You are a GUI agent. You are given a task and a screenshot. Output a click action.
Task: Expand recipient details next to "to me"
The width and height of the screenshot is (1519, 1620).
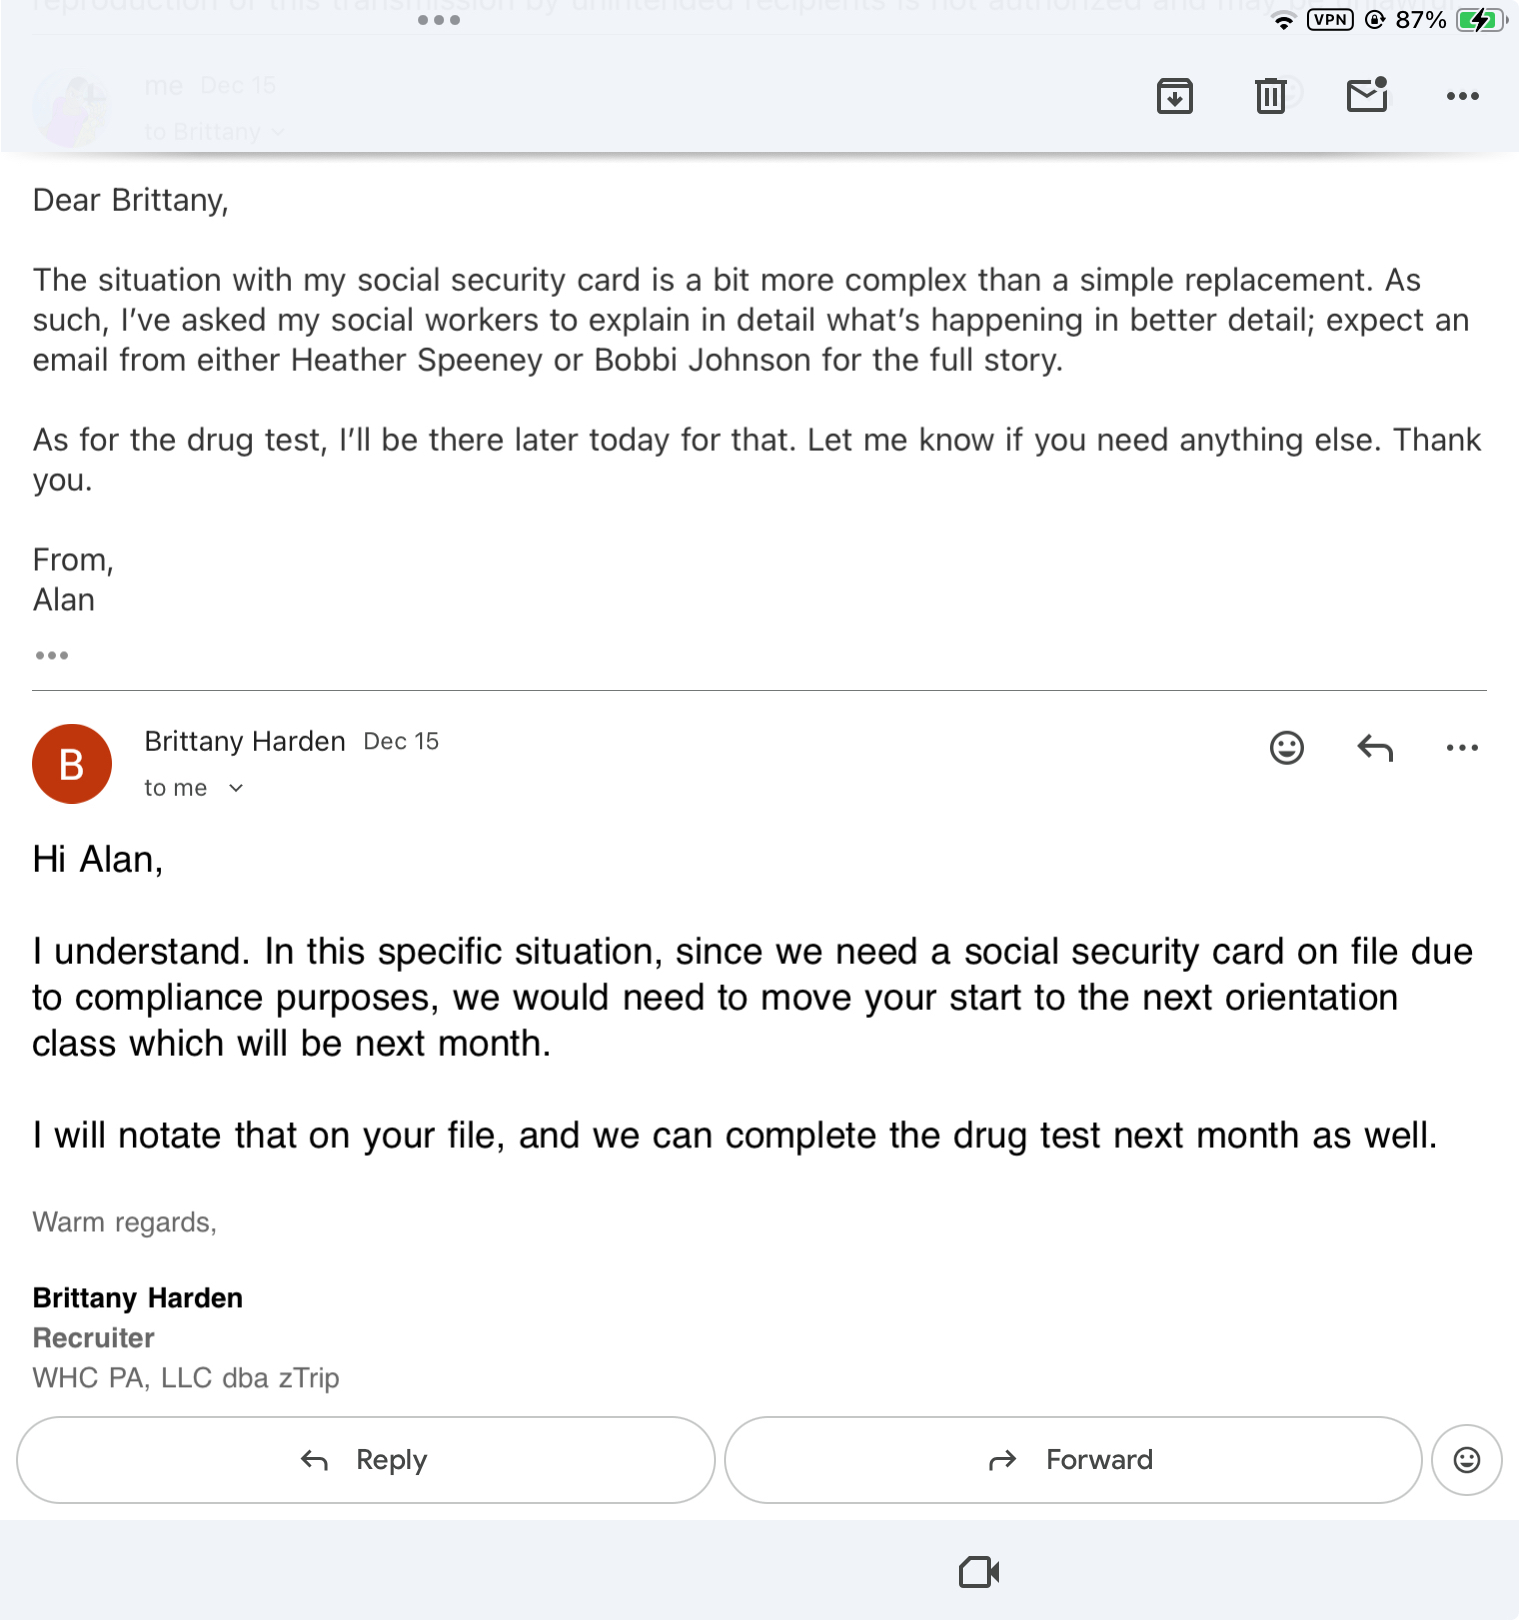click(236, 788)
